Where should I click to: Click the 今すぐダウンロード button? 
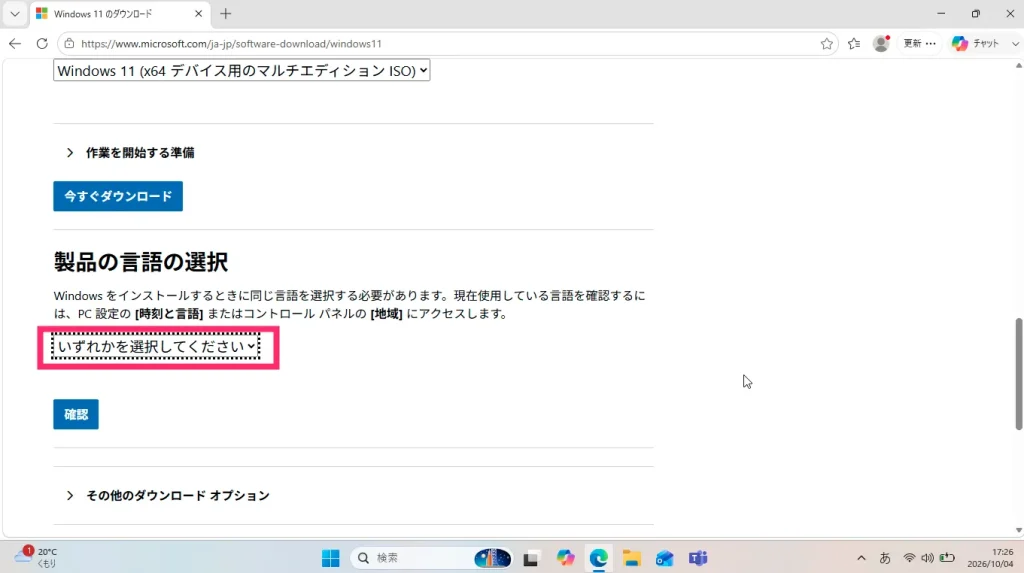point(118,196)
